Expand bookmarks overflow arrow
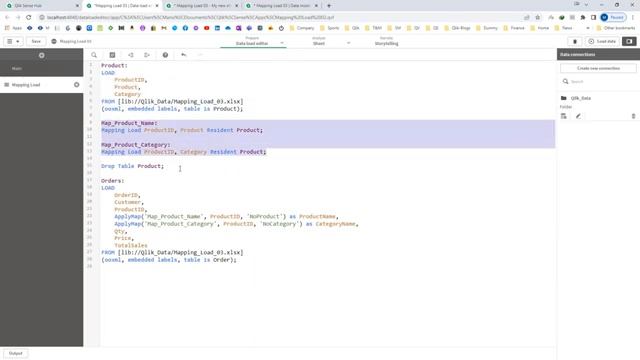The image size is (640, 360). [588, 28]
